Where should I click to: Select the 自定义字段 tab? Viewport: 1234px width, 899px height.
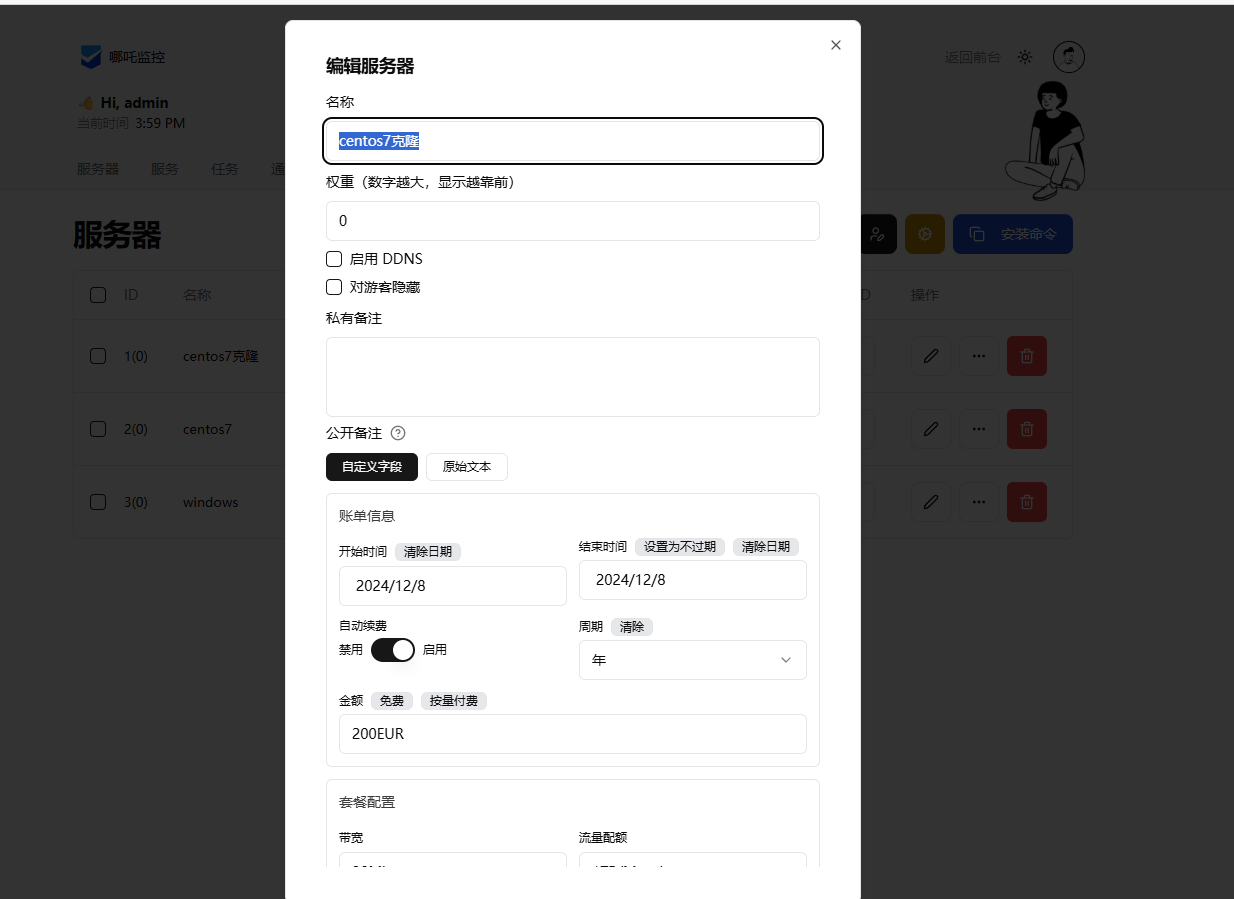(x=371, y=467)
